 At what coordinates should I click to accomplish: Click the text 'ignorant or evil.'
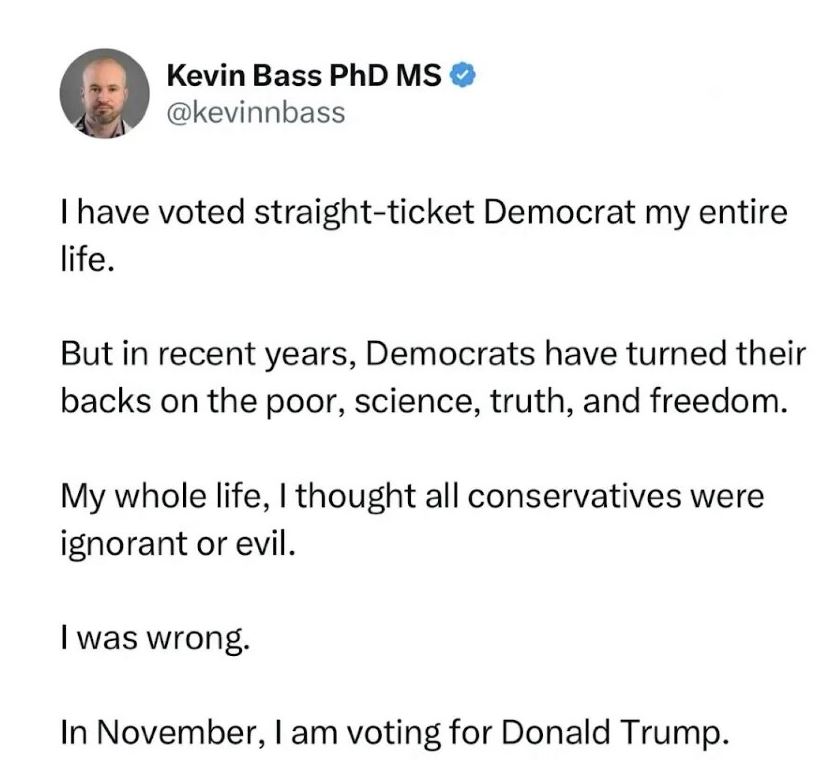click(178, 544)
